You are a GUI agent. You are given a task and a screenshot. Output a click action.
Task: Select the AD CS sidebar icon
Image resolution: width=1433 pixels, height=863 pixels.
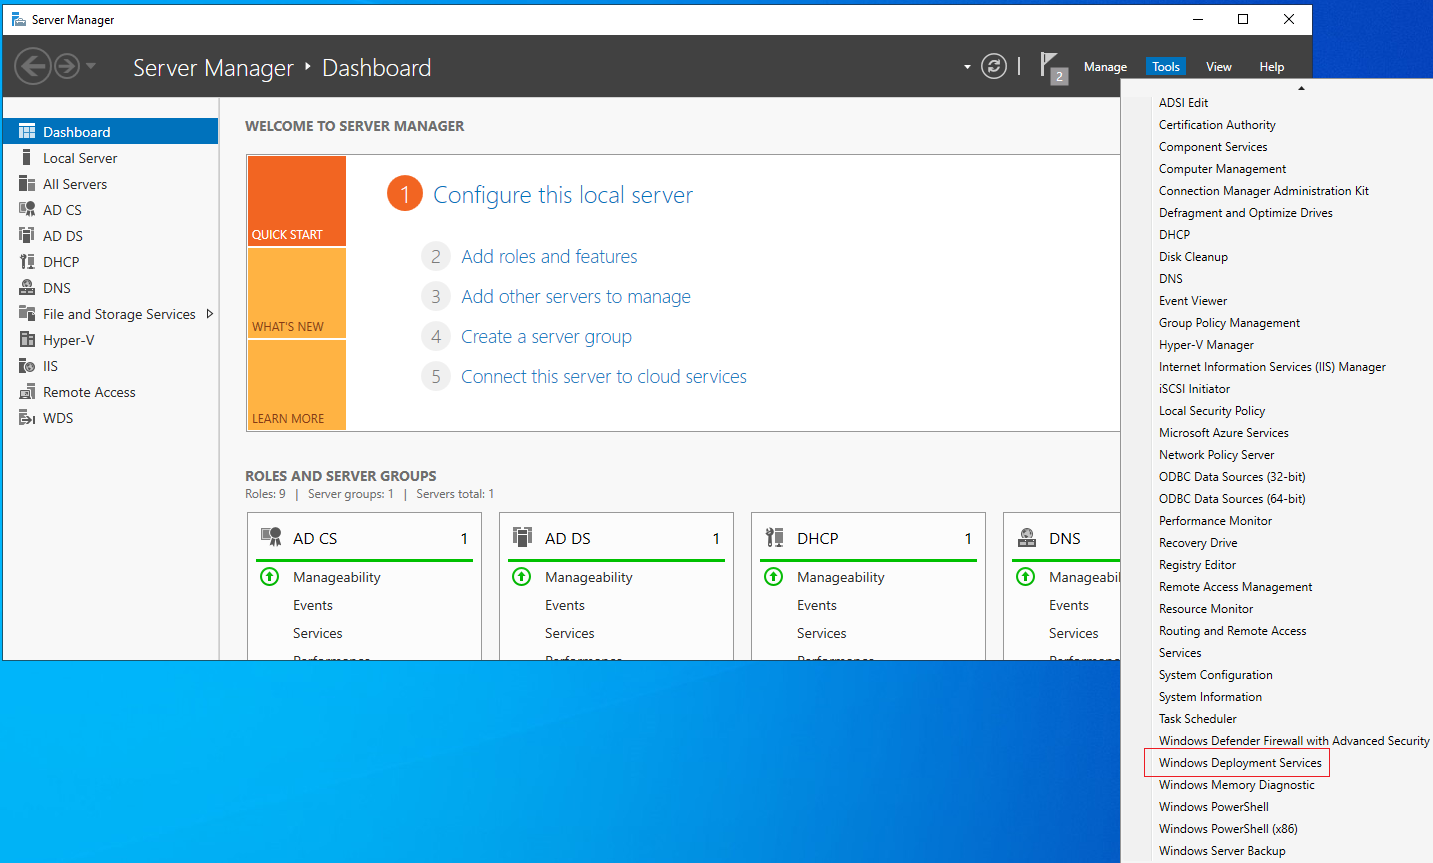[27, 210]
